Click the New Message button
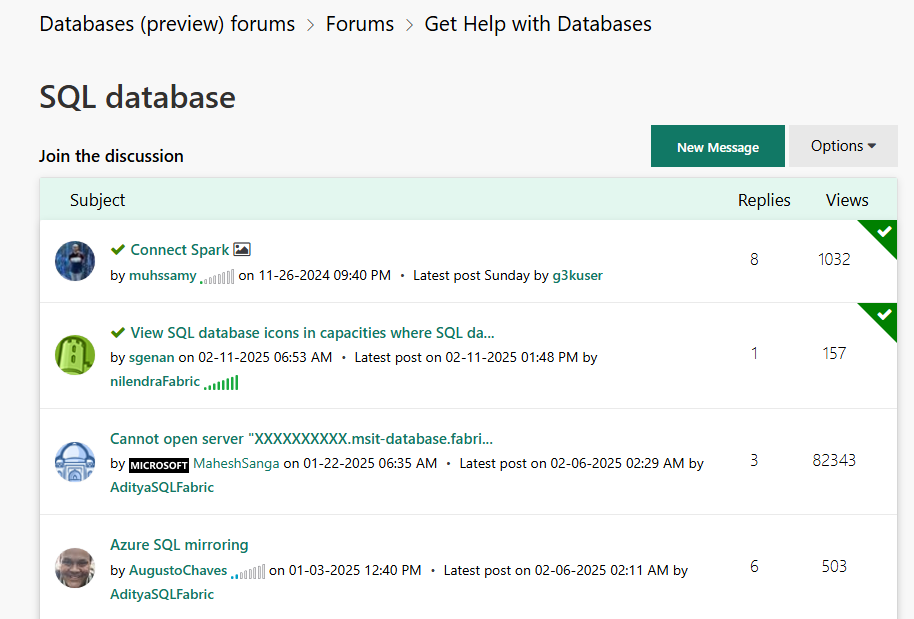 (x=718, y=146)
